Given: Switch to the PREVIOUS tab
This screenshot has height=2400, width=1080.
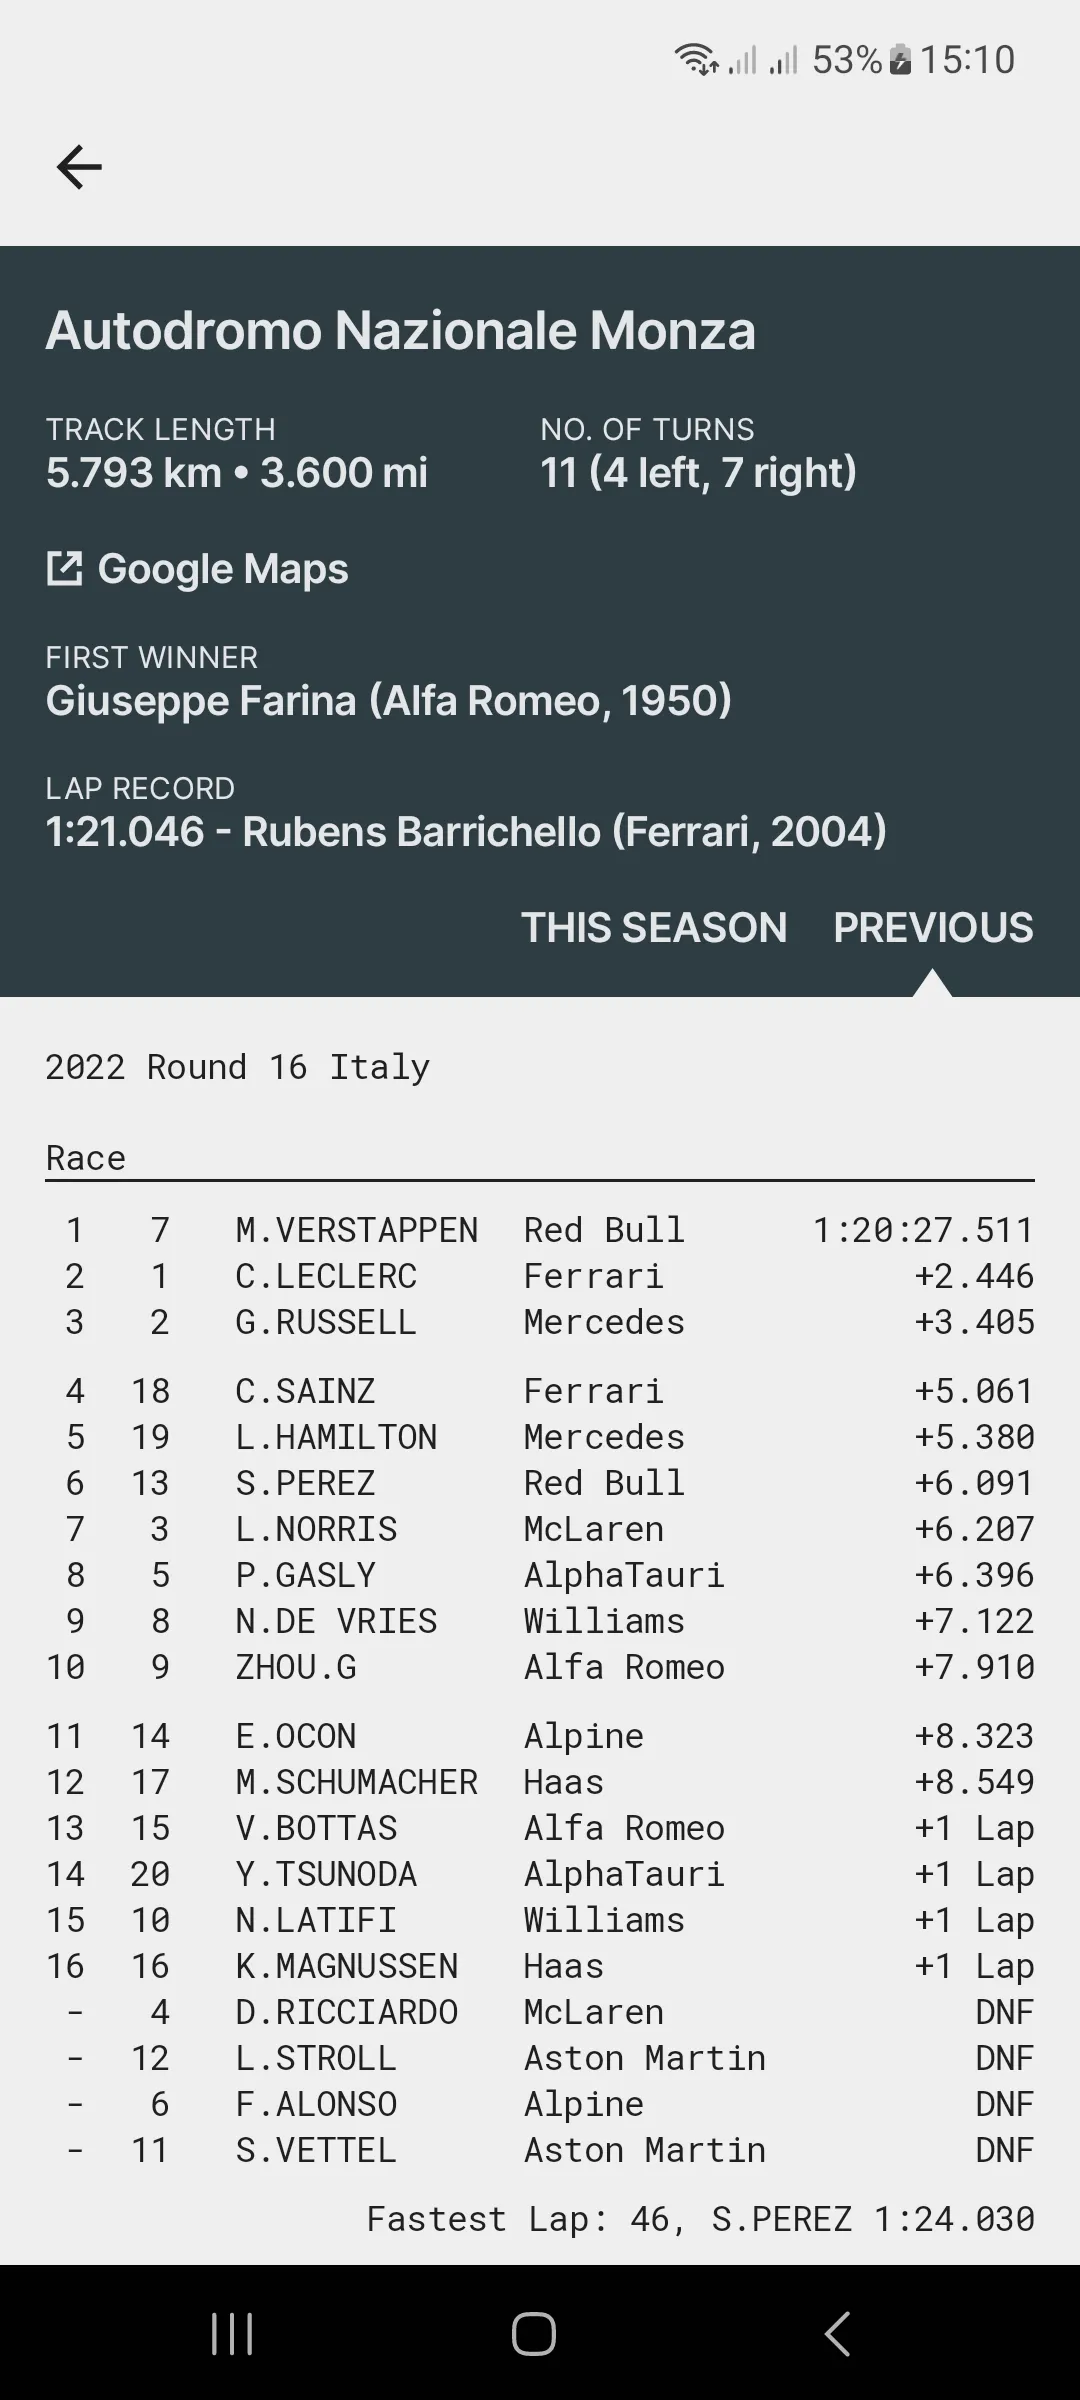Looking at the screenshot, I should pyautogui.click(x=933, y=928).
